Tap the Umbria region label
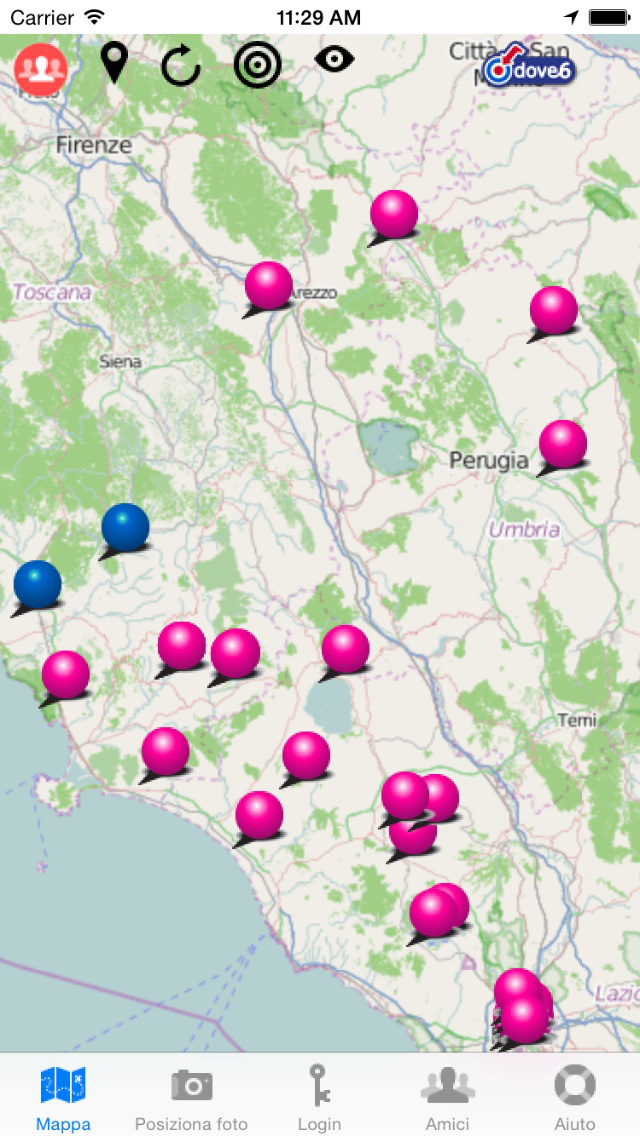Viewport: 640px width, 1136px height. click(x=524, y=530)
